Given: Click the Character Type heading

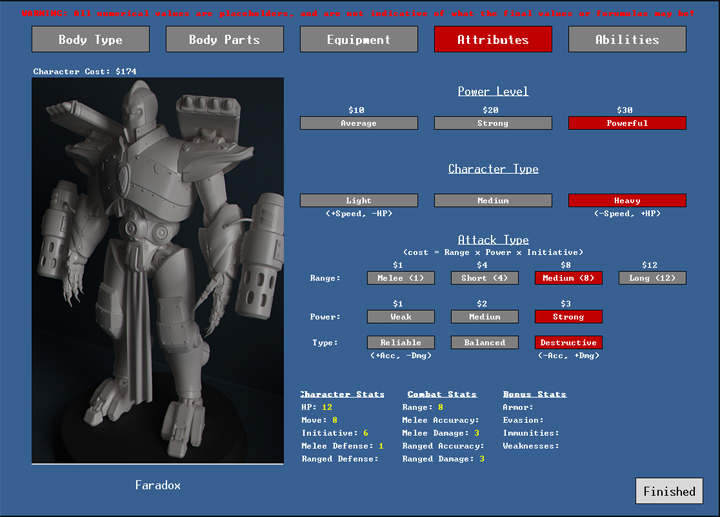Looking at the screenshot, I should 493,169.
